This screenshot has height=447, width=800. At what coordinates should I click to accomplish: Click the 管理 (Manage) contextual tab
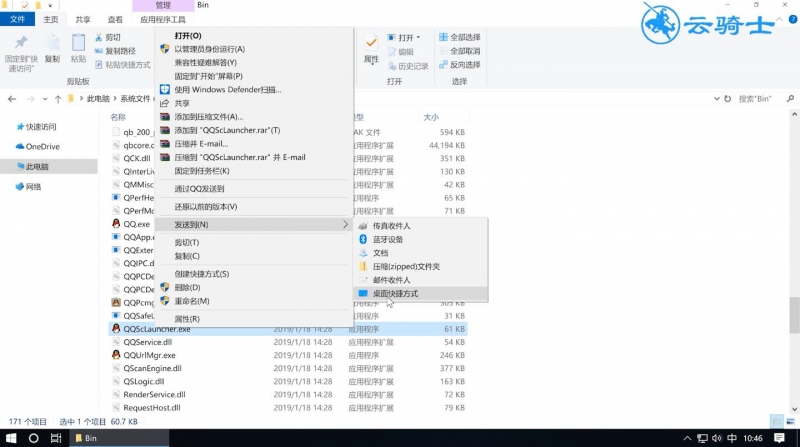(x=163, y=5)
